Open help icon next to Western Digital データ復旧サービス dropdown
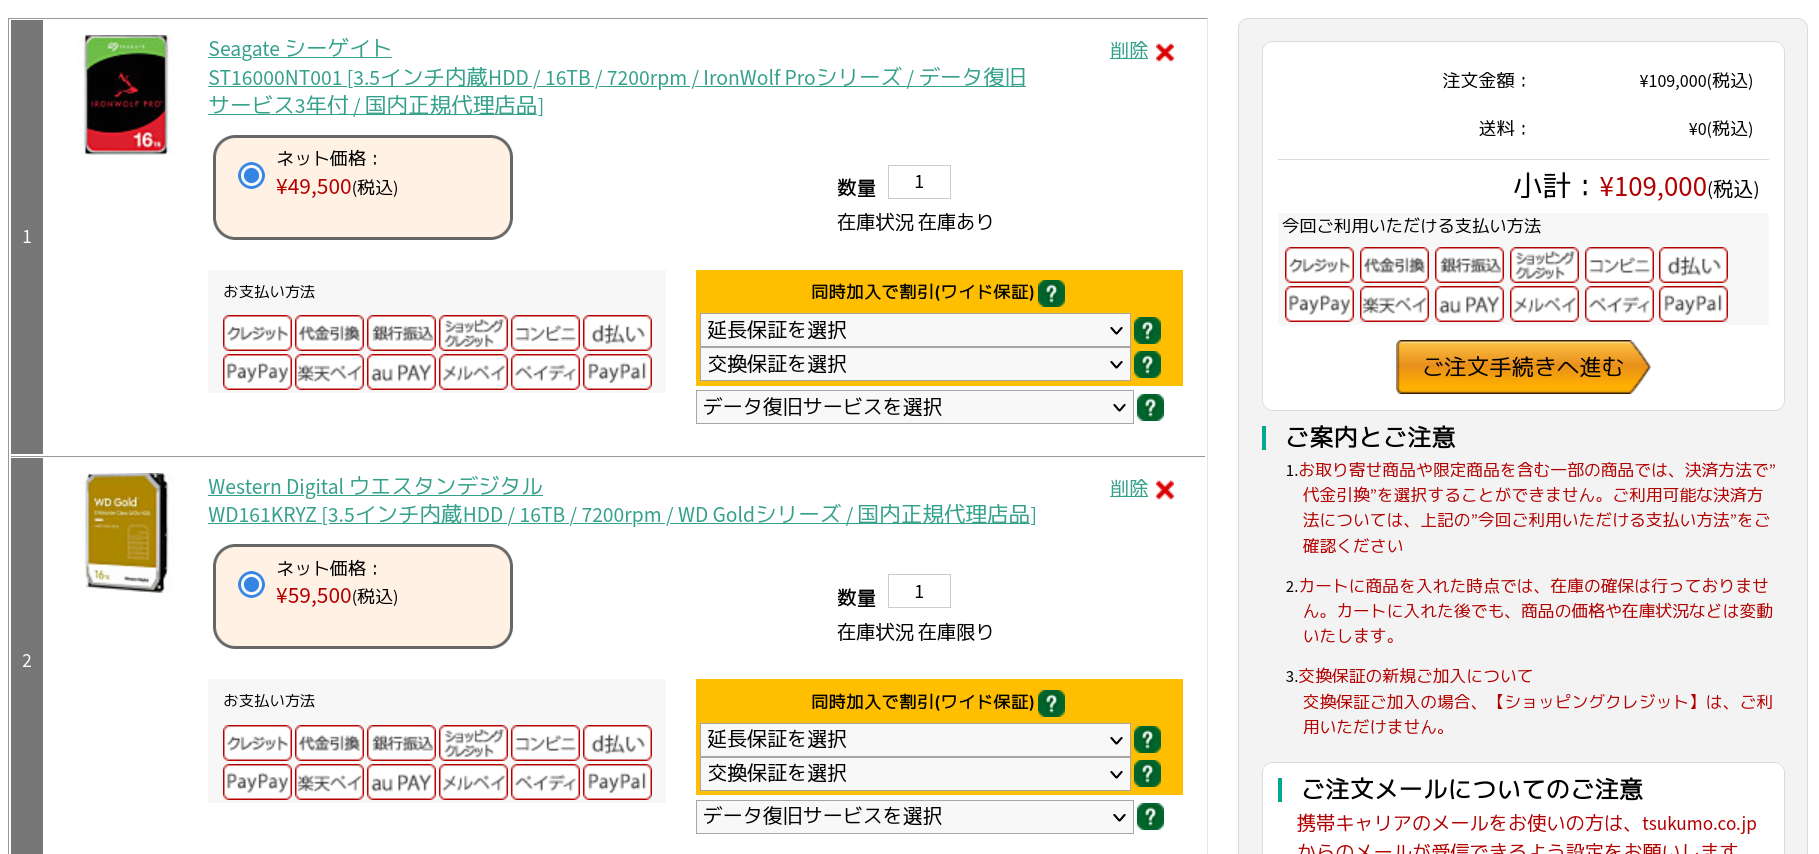Screen dimensions: 1819x854 click(x=1150, y=816)
